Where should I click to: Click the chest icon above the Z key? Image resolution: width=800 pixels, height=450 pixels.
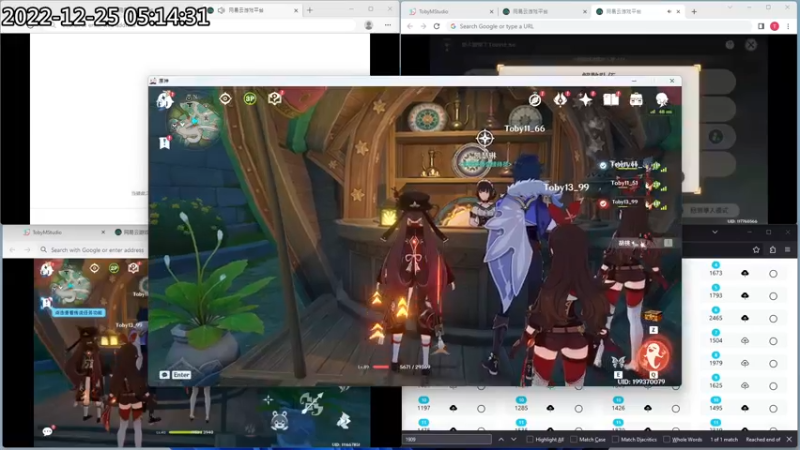(653, 316)
